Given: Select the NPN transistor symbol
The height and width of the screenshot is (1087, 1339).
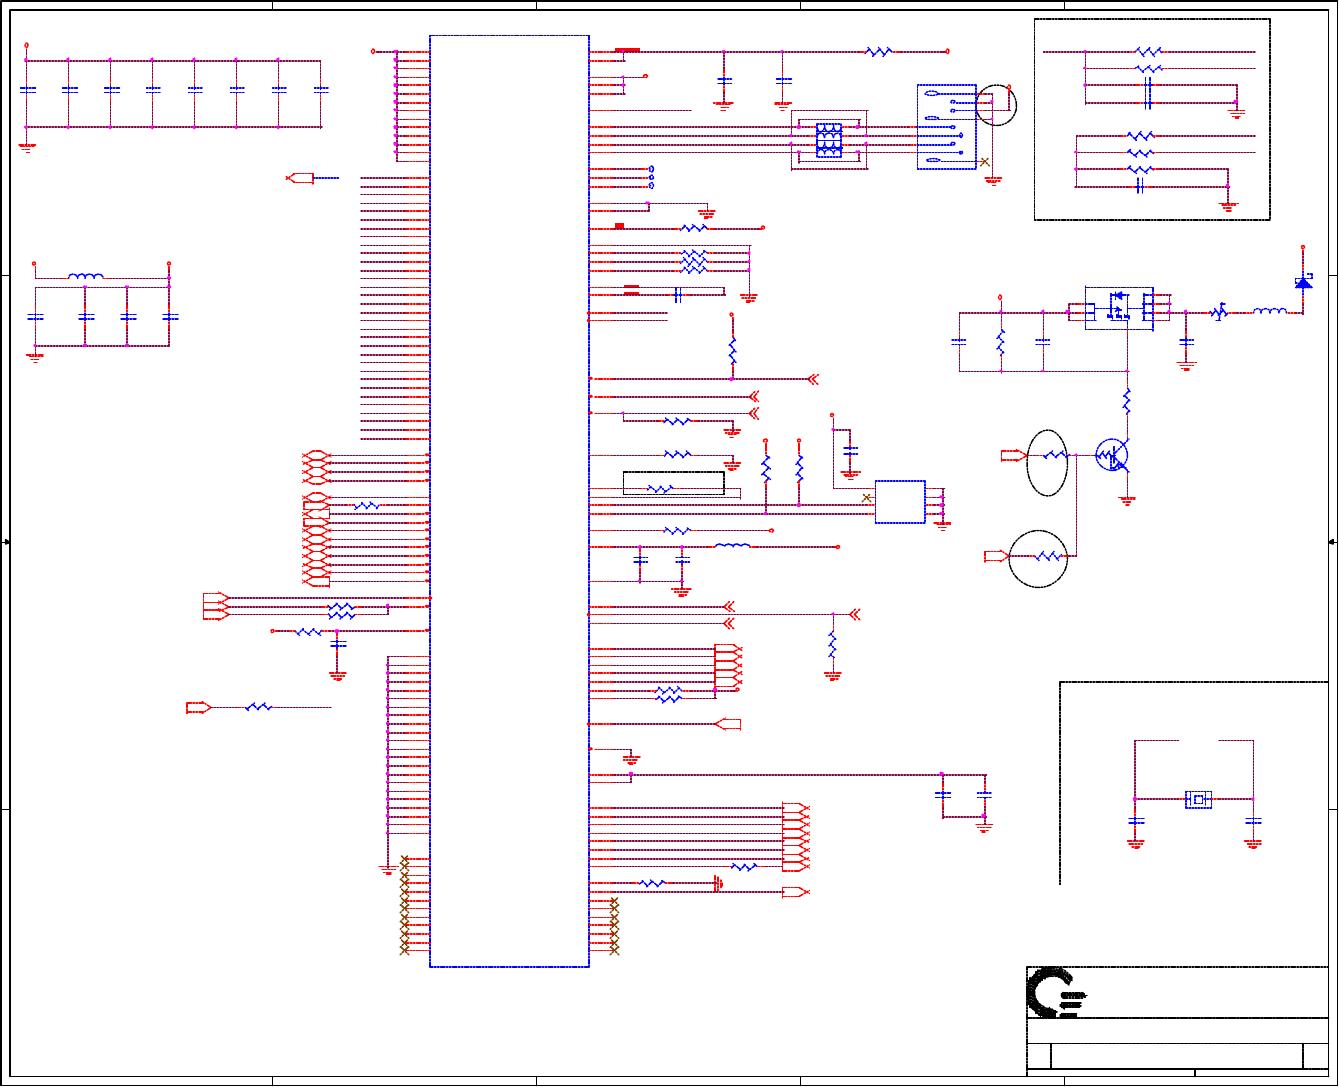Looking at the screenshot, I should pos(1112,456).
